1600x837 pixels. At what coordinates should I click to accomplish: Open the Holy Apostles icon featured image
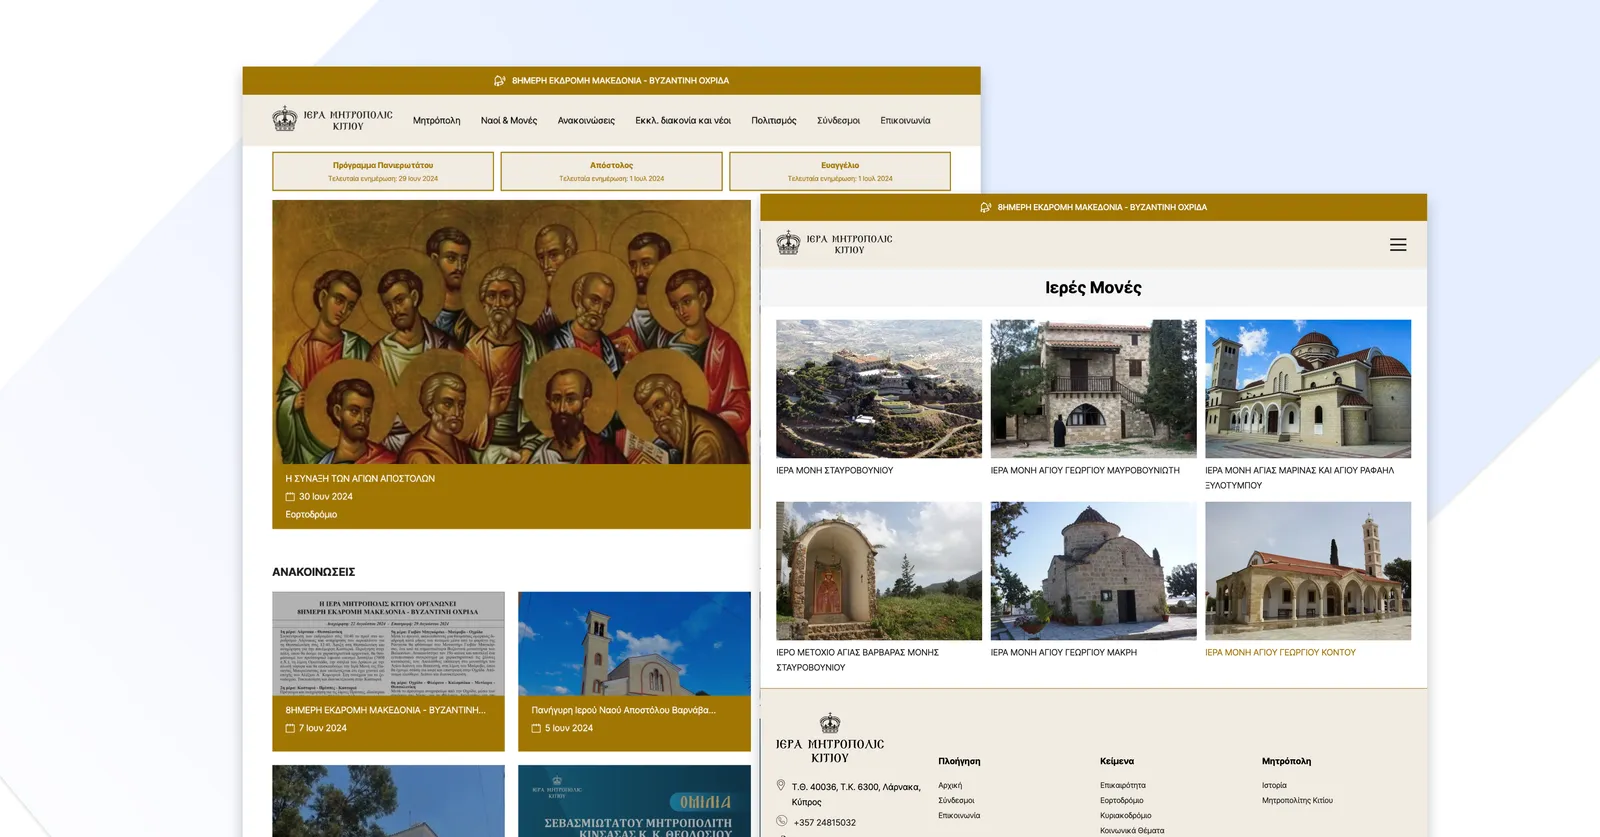[511, 332]
